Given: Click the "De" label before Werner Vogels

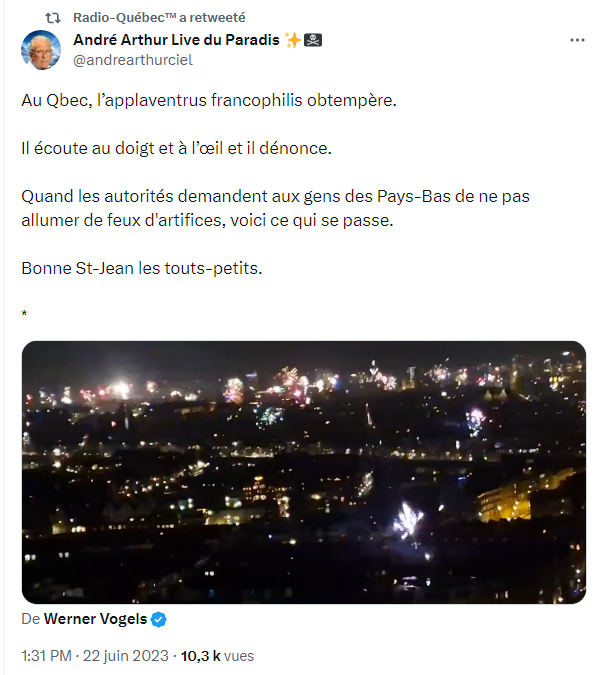Looking at the screenshot, I should (x=30, y=619).
